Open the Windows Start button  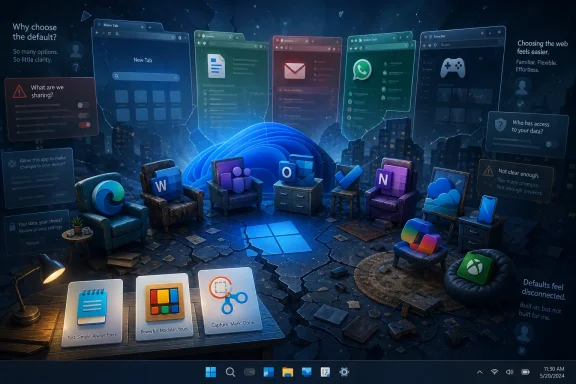(x=211, y=372)
